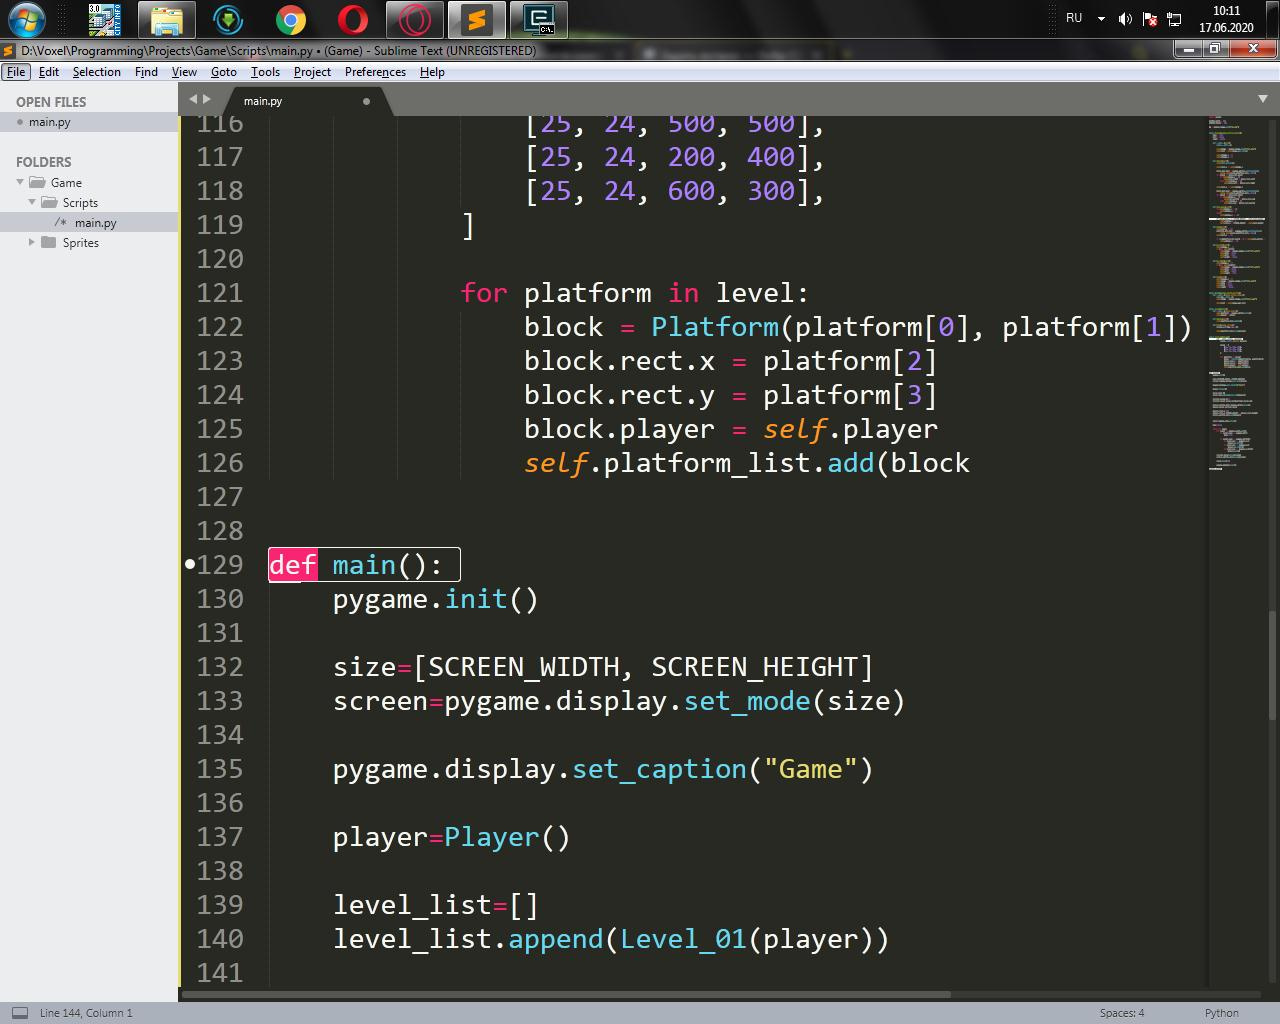The image size is (1280, 1024).
Task: Open Windows Explorer from the taskbar
Action: (x=166, y=19)
